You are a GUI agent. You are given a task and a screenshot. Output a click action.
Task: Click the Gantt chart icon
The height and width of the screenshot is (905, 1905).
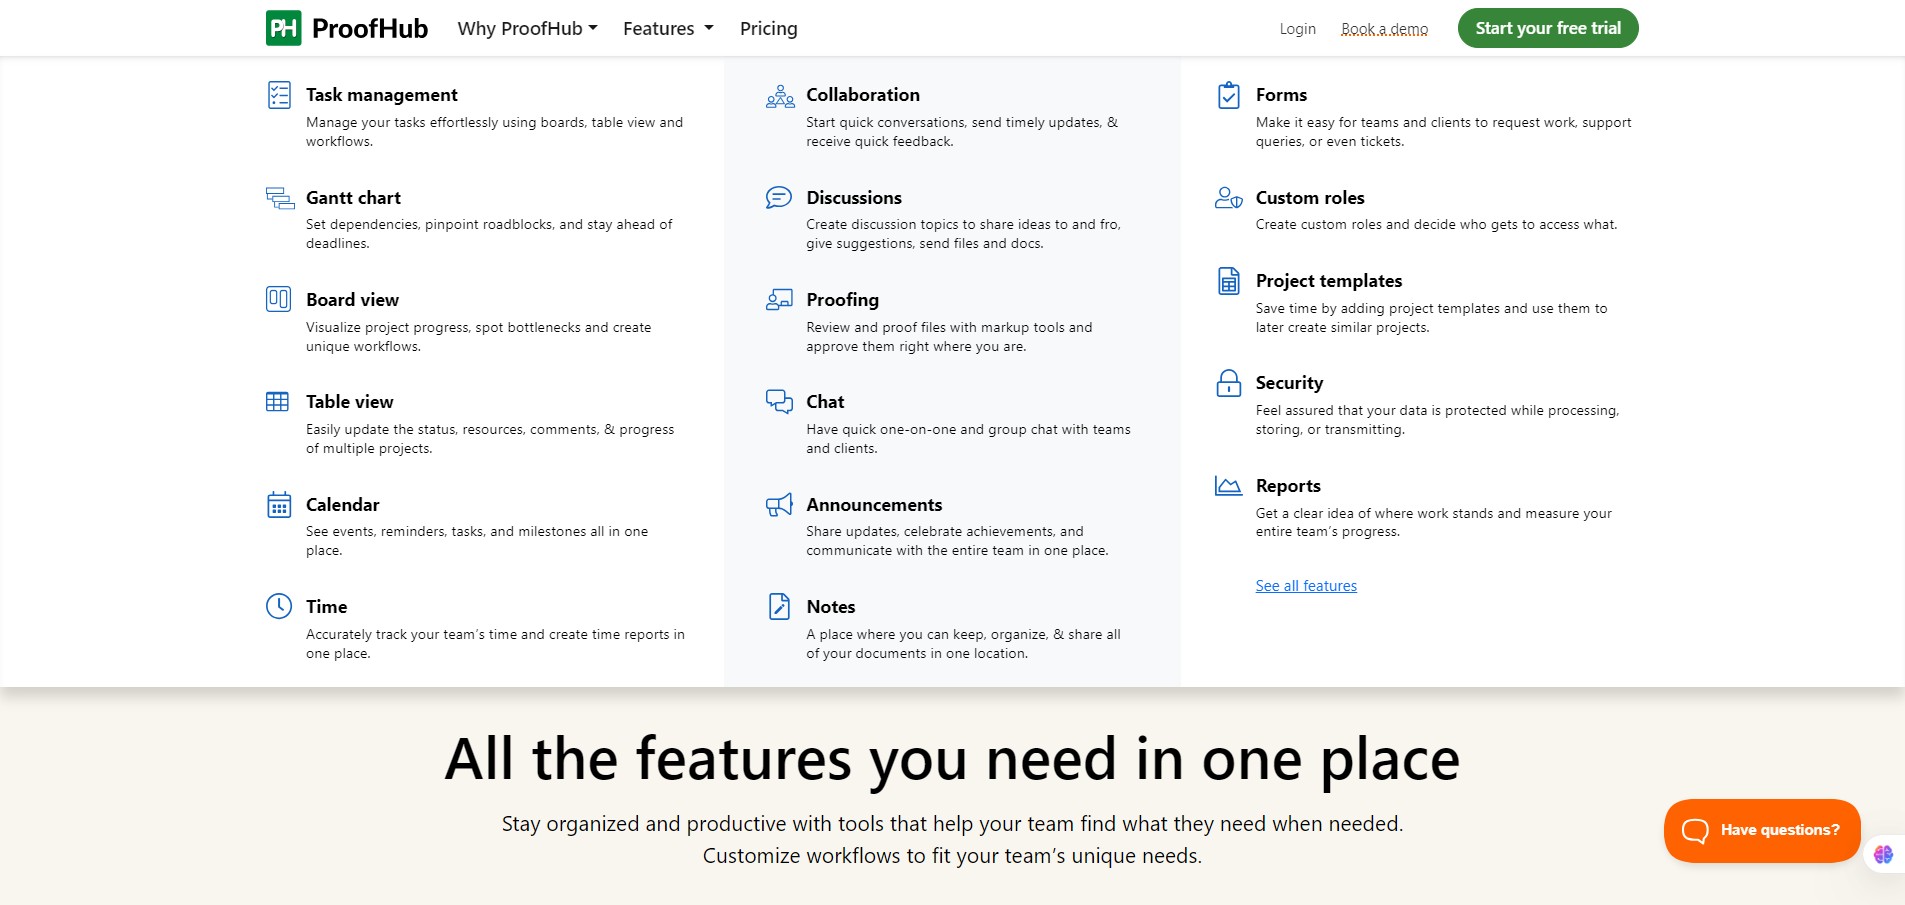280,198
